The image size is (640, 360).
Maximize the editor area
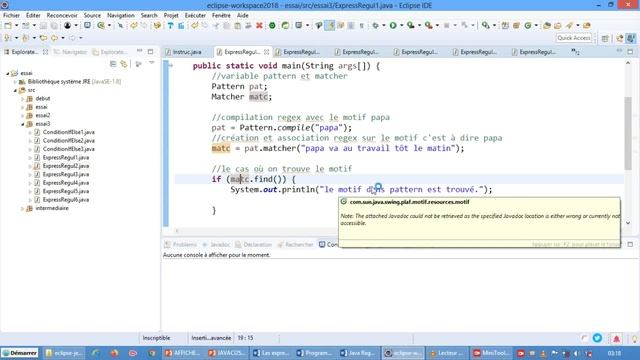coord(630,51)
